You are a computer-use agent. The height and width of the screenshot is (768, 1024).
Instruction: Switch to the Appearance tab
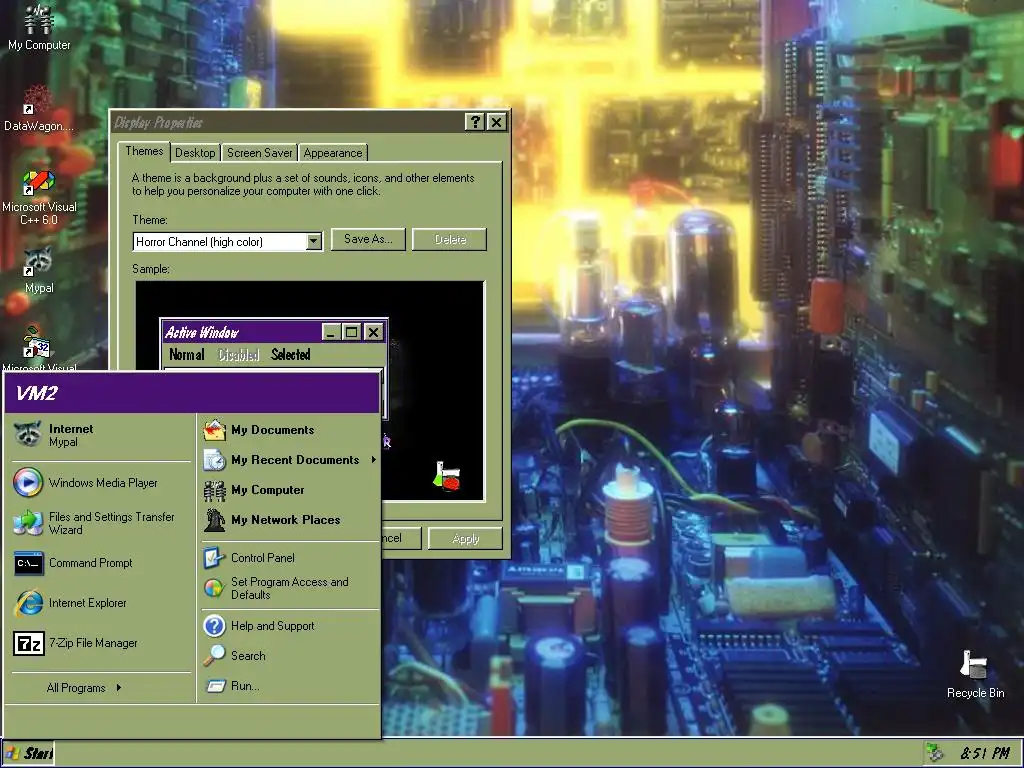(x=332, y=153)
